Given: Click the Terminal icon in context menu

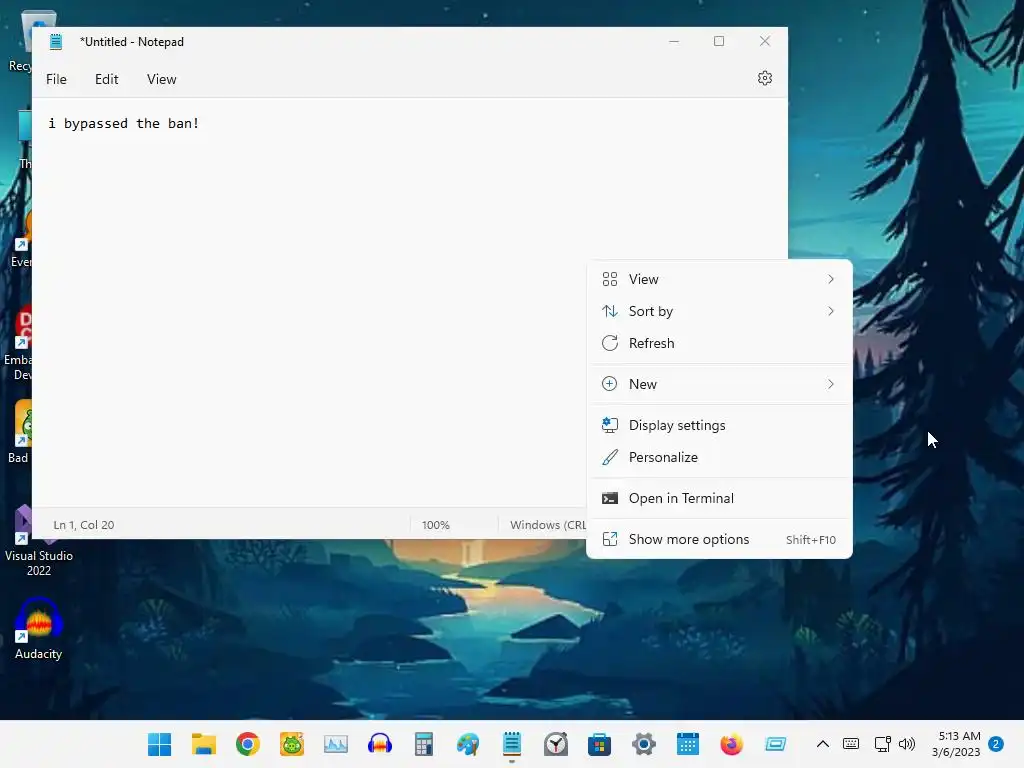Looking at the screenshot, I should 609,498.
